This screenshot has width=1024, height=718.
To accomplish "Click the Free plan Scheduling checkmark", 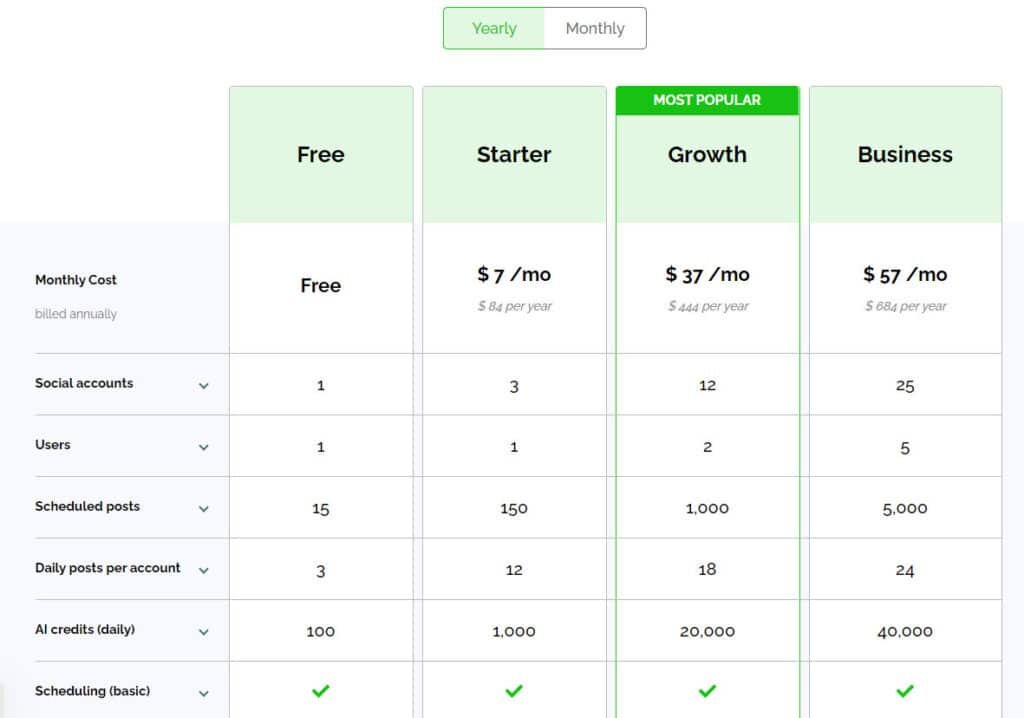I will [320, 690].
